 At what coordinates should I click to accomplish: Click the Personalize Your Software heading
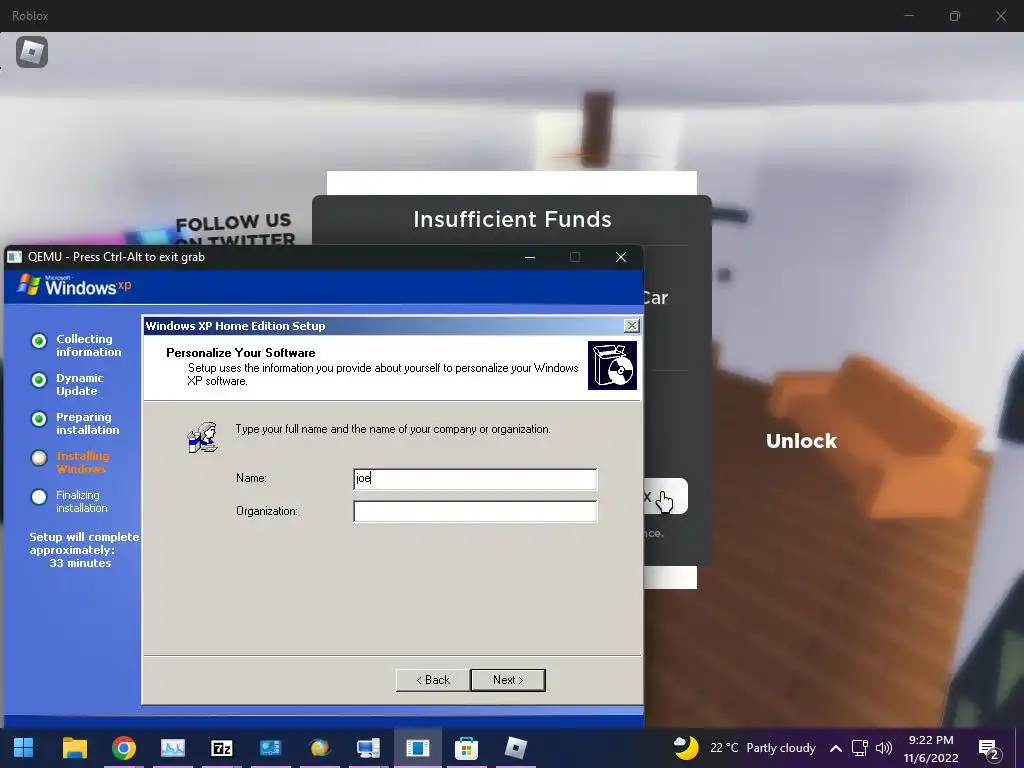(x=240, y=353)
